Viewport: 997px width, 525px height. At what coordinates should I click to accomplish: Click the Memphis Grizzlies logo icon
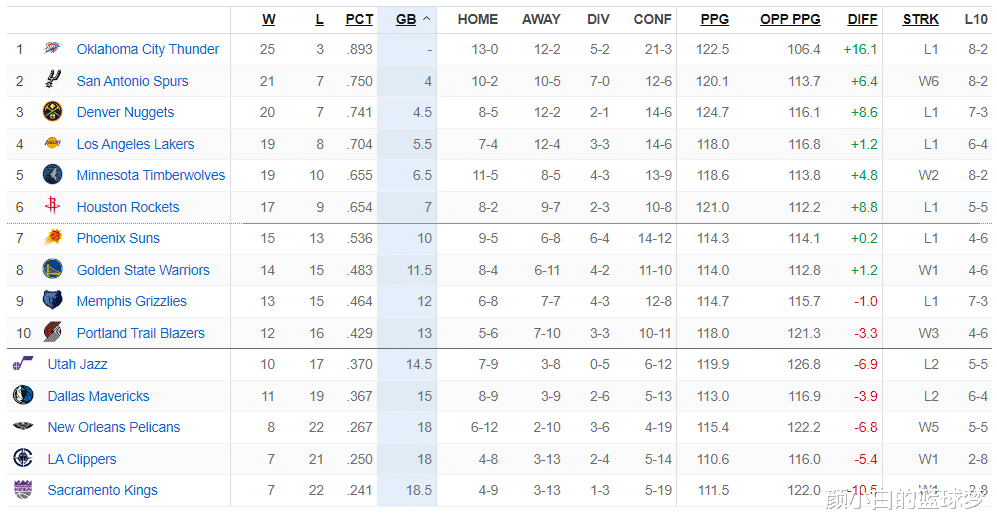coord(52,301)
